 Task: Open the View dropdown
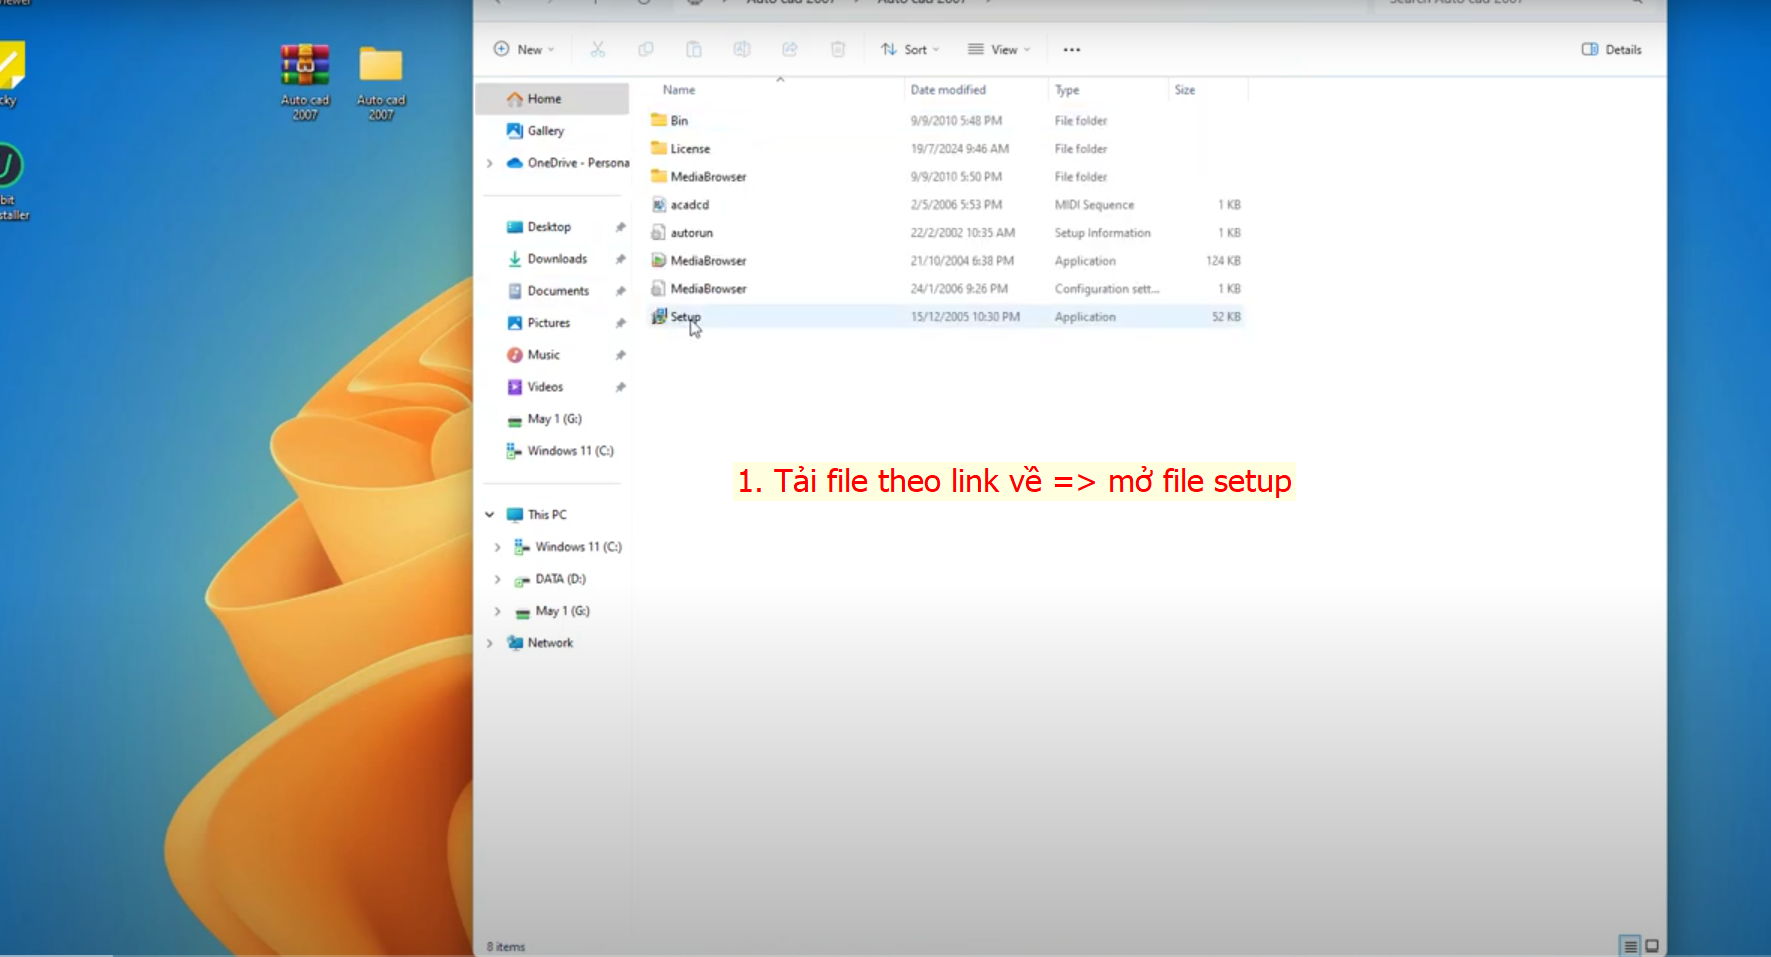999,49
